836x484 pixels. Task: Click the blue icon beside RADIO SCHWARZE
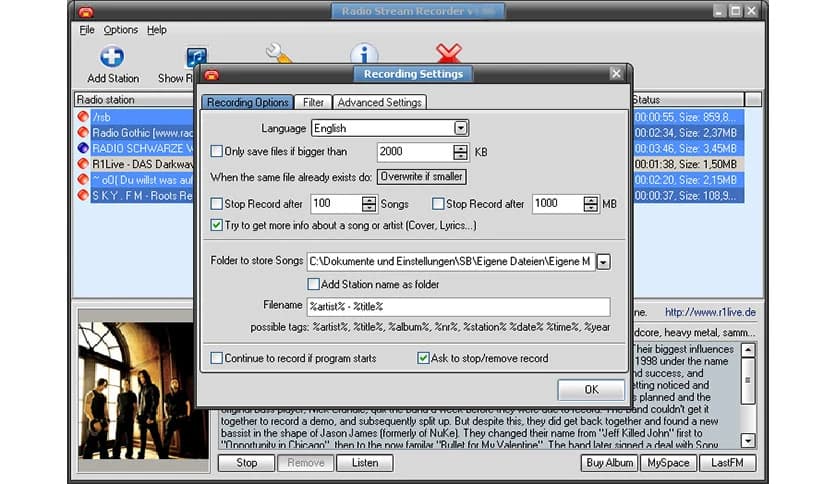[x=83, y=148]
